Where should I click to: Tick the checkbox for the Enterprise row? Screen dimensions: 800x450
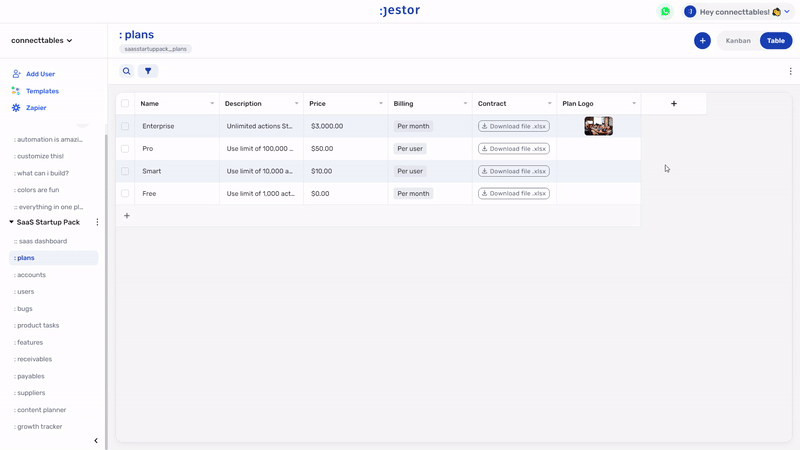[125, 126]
